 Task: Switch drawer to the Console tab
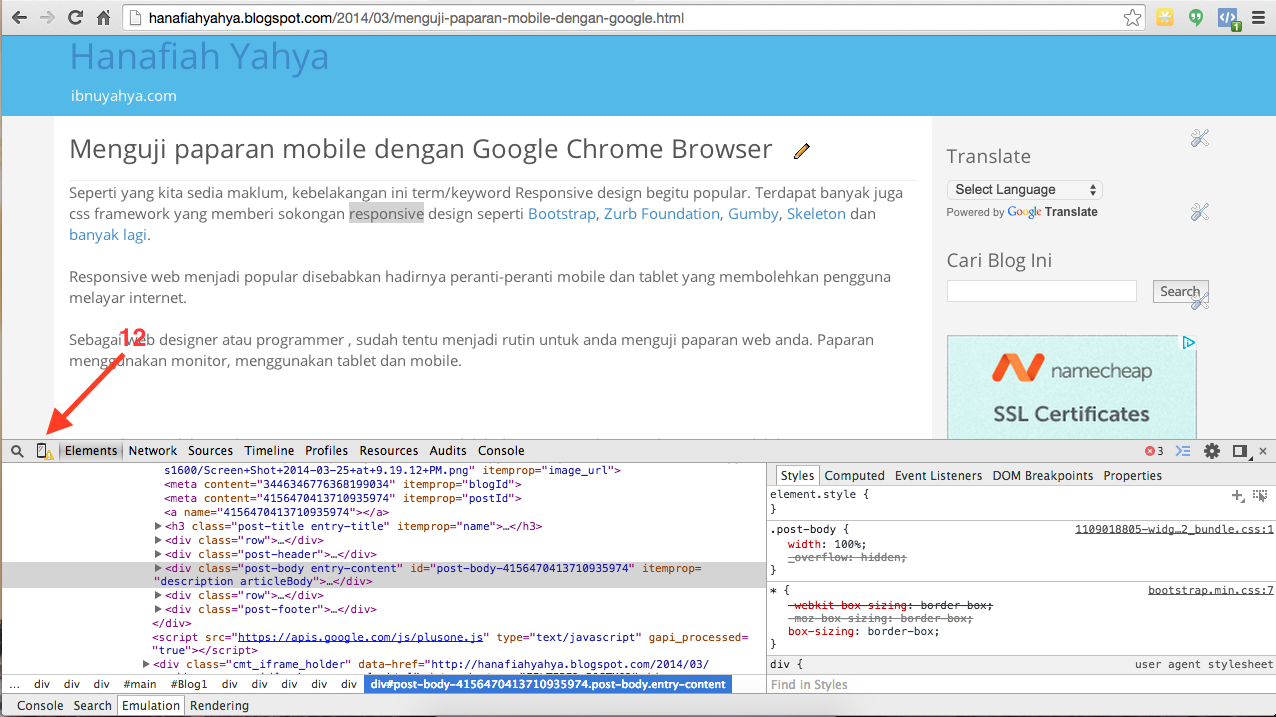pyautogui.click(x=40, y=706)
